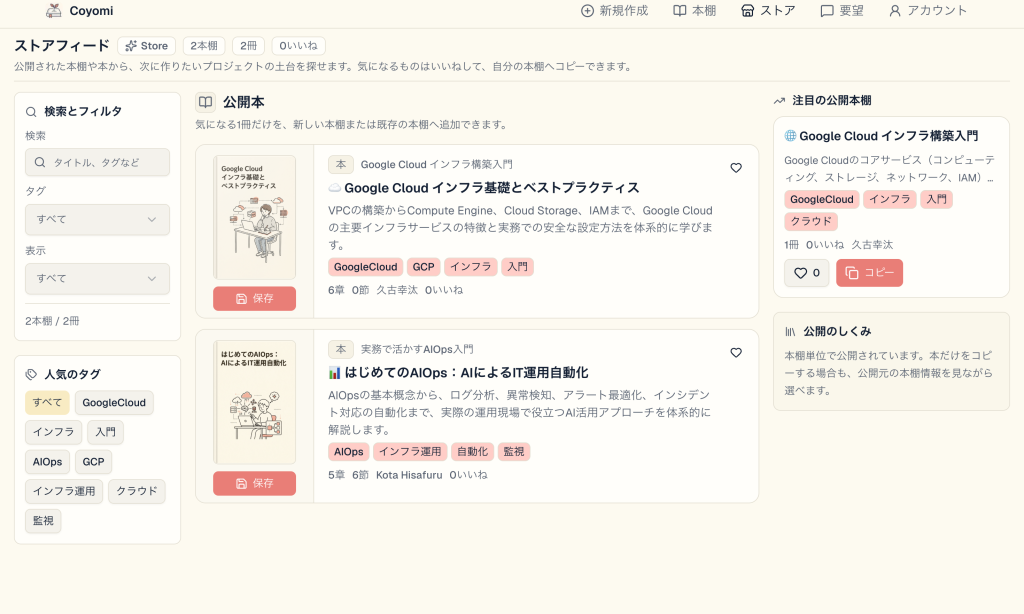Toggle like on featured bookshelf heart counter
1024x614 pixels.
807,273
